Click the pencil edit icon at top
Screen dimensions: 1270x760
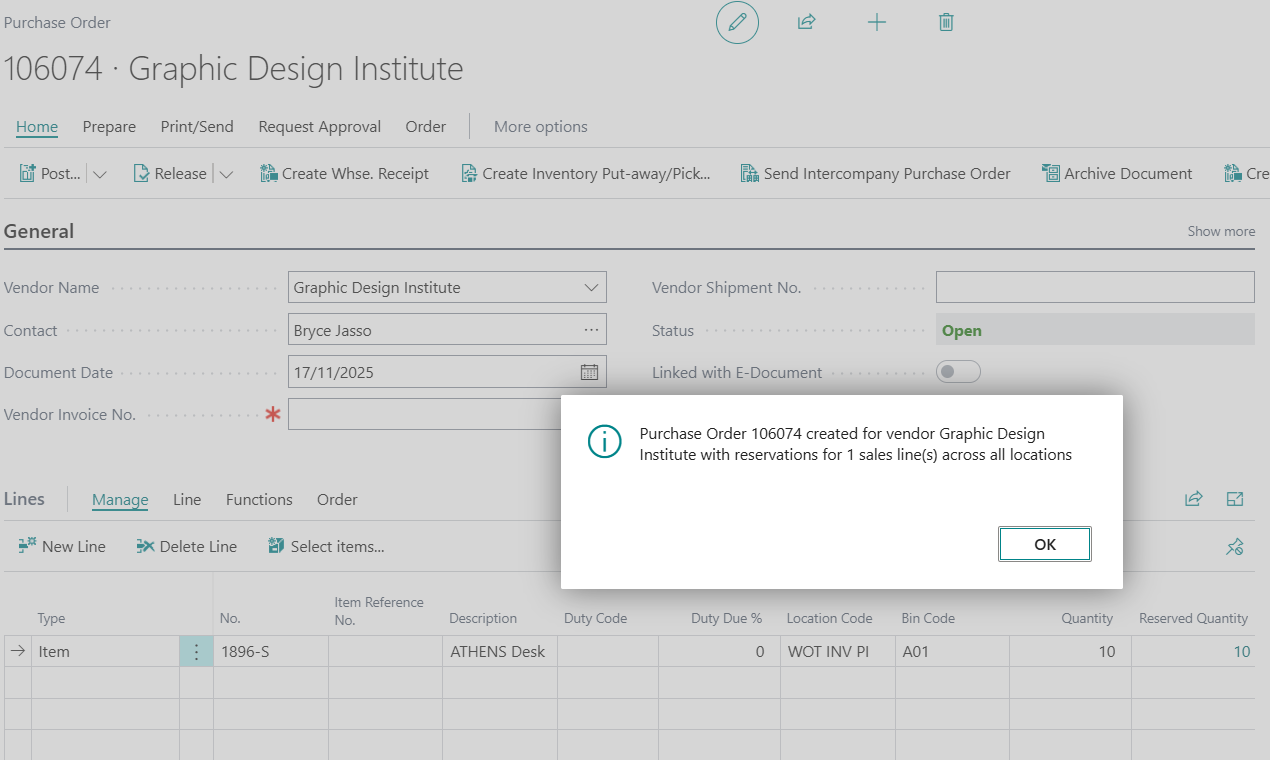tap(737, 22)
